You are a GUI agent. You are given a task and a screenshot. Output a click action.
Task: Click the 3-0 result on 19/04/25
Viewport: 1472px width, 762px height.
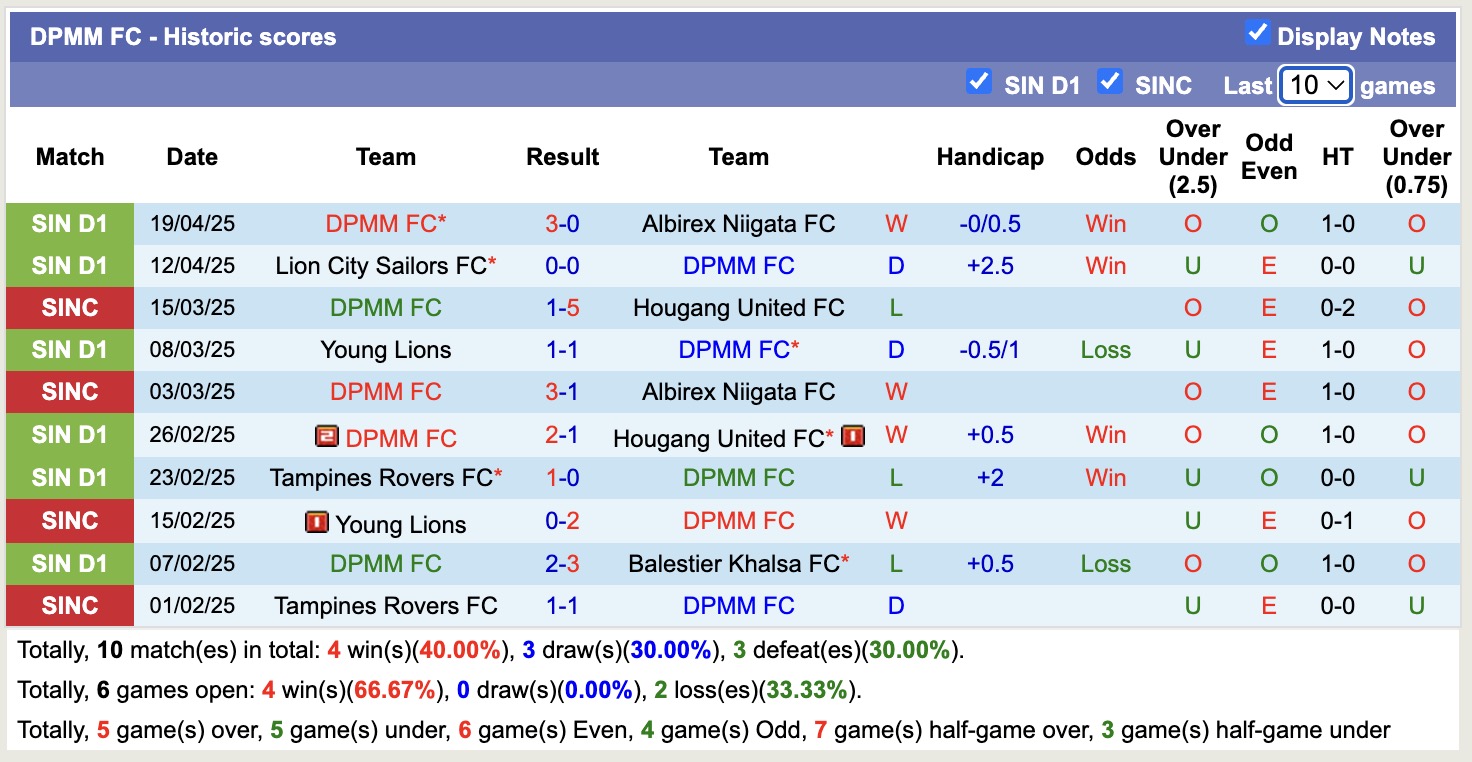pyautogui.click(x=563, y=224)
